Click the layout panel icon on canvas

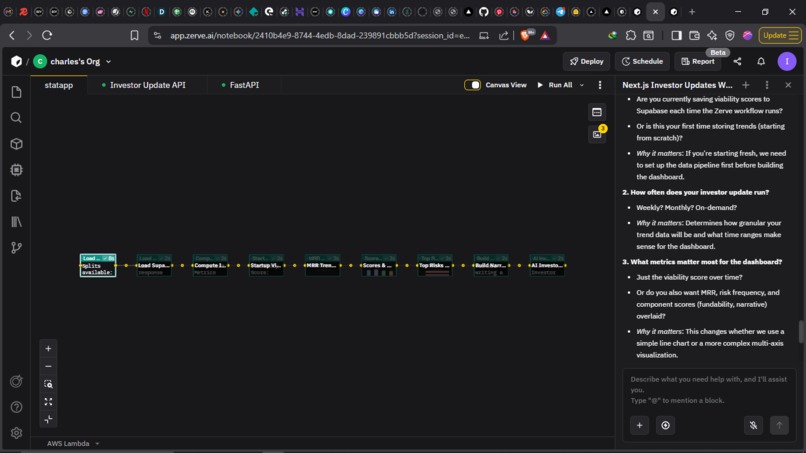pos(597,112)
